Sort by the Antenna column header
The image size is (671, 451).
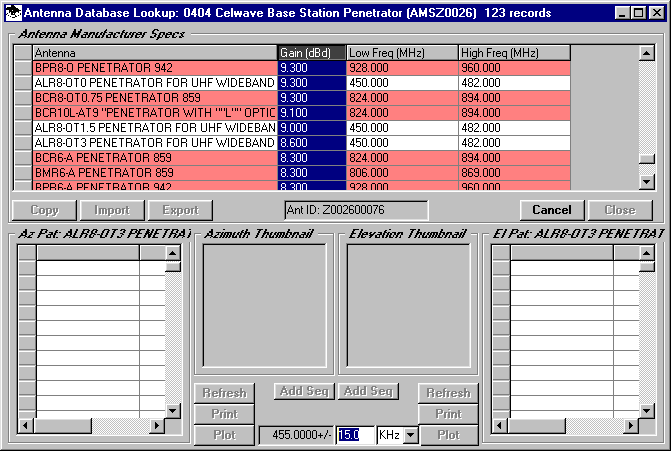pyautogui.click(x=155, y=53)
